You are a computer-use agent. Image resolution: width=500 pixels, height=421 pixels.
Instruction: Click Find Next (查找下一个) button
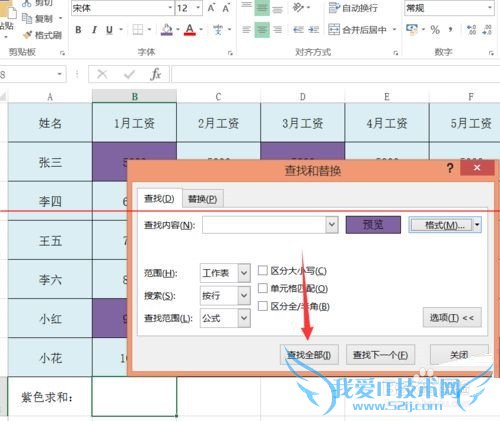380,355
